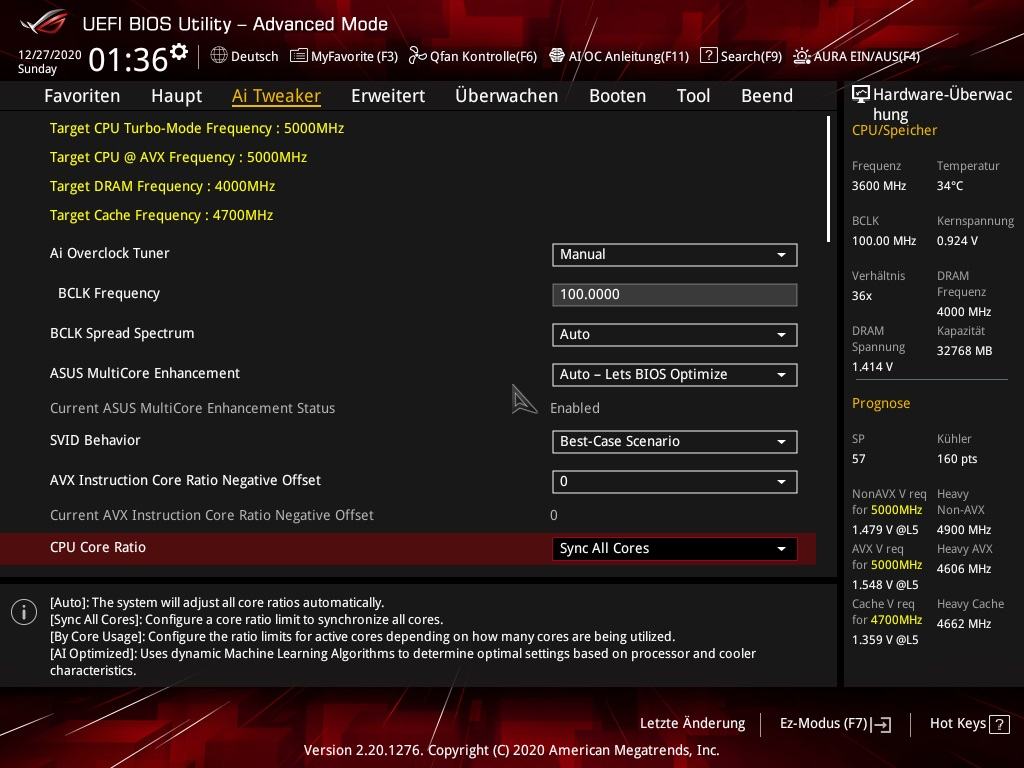1024x768 pixels.
Task: Open the Beend tab
Action: click(x=767, y=95)
